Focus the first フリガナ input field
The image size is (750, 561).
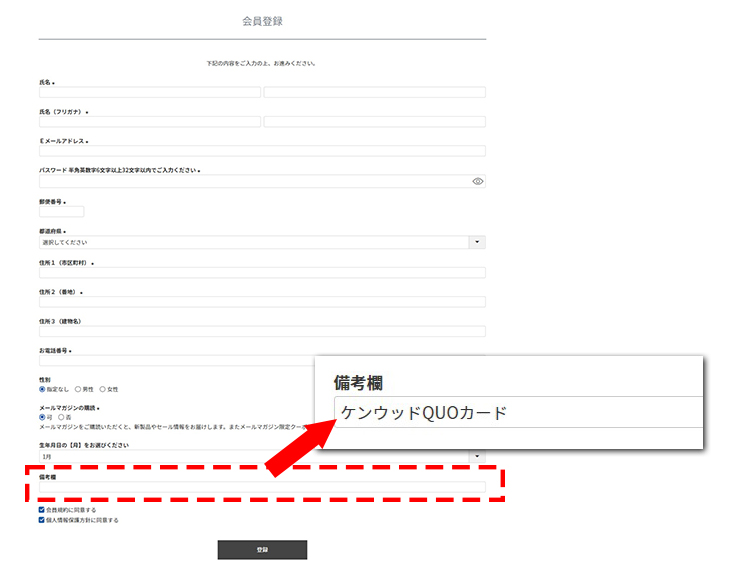[x=149, y=122]
